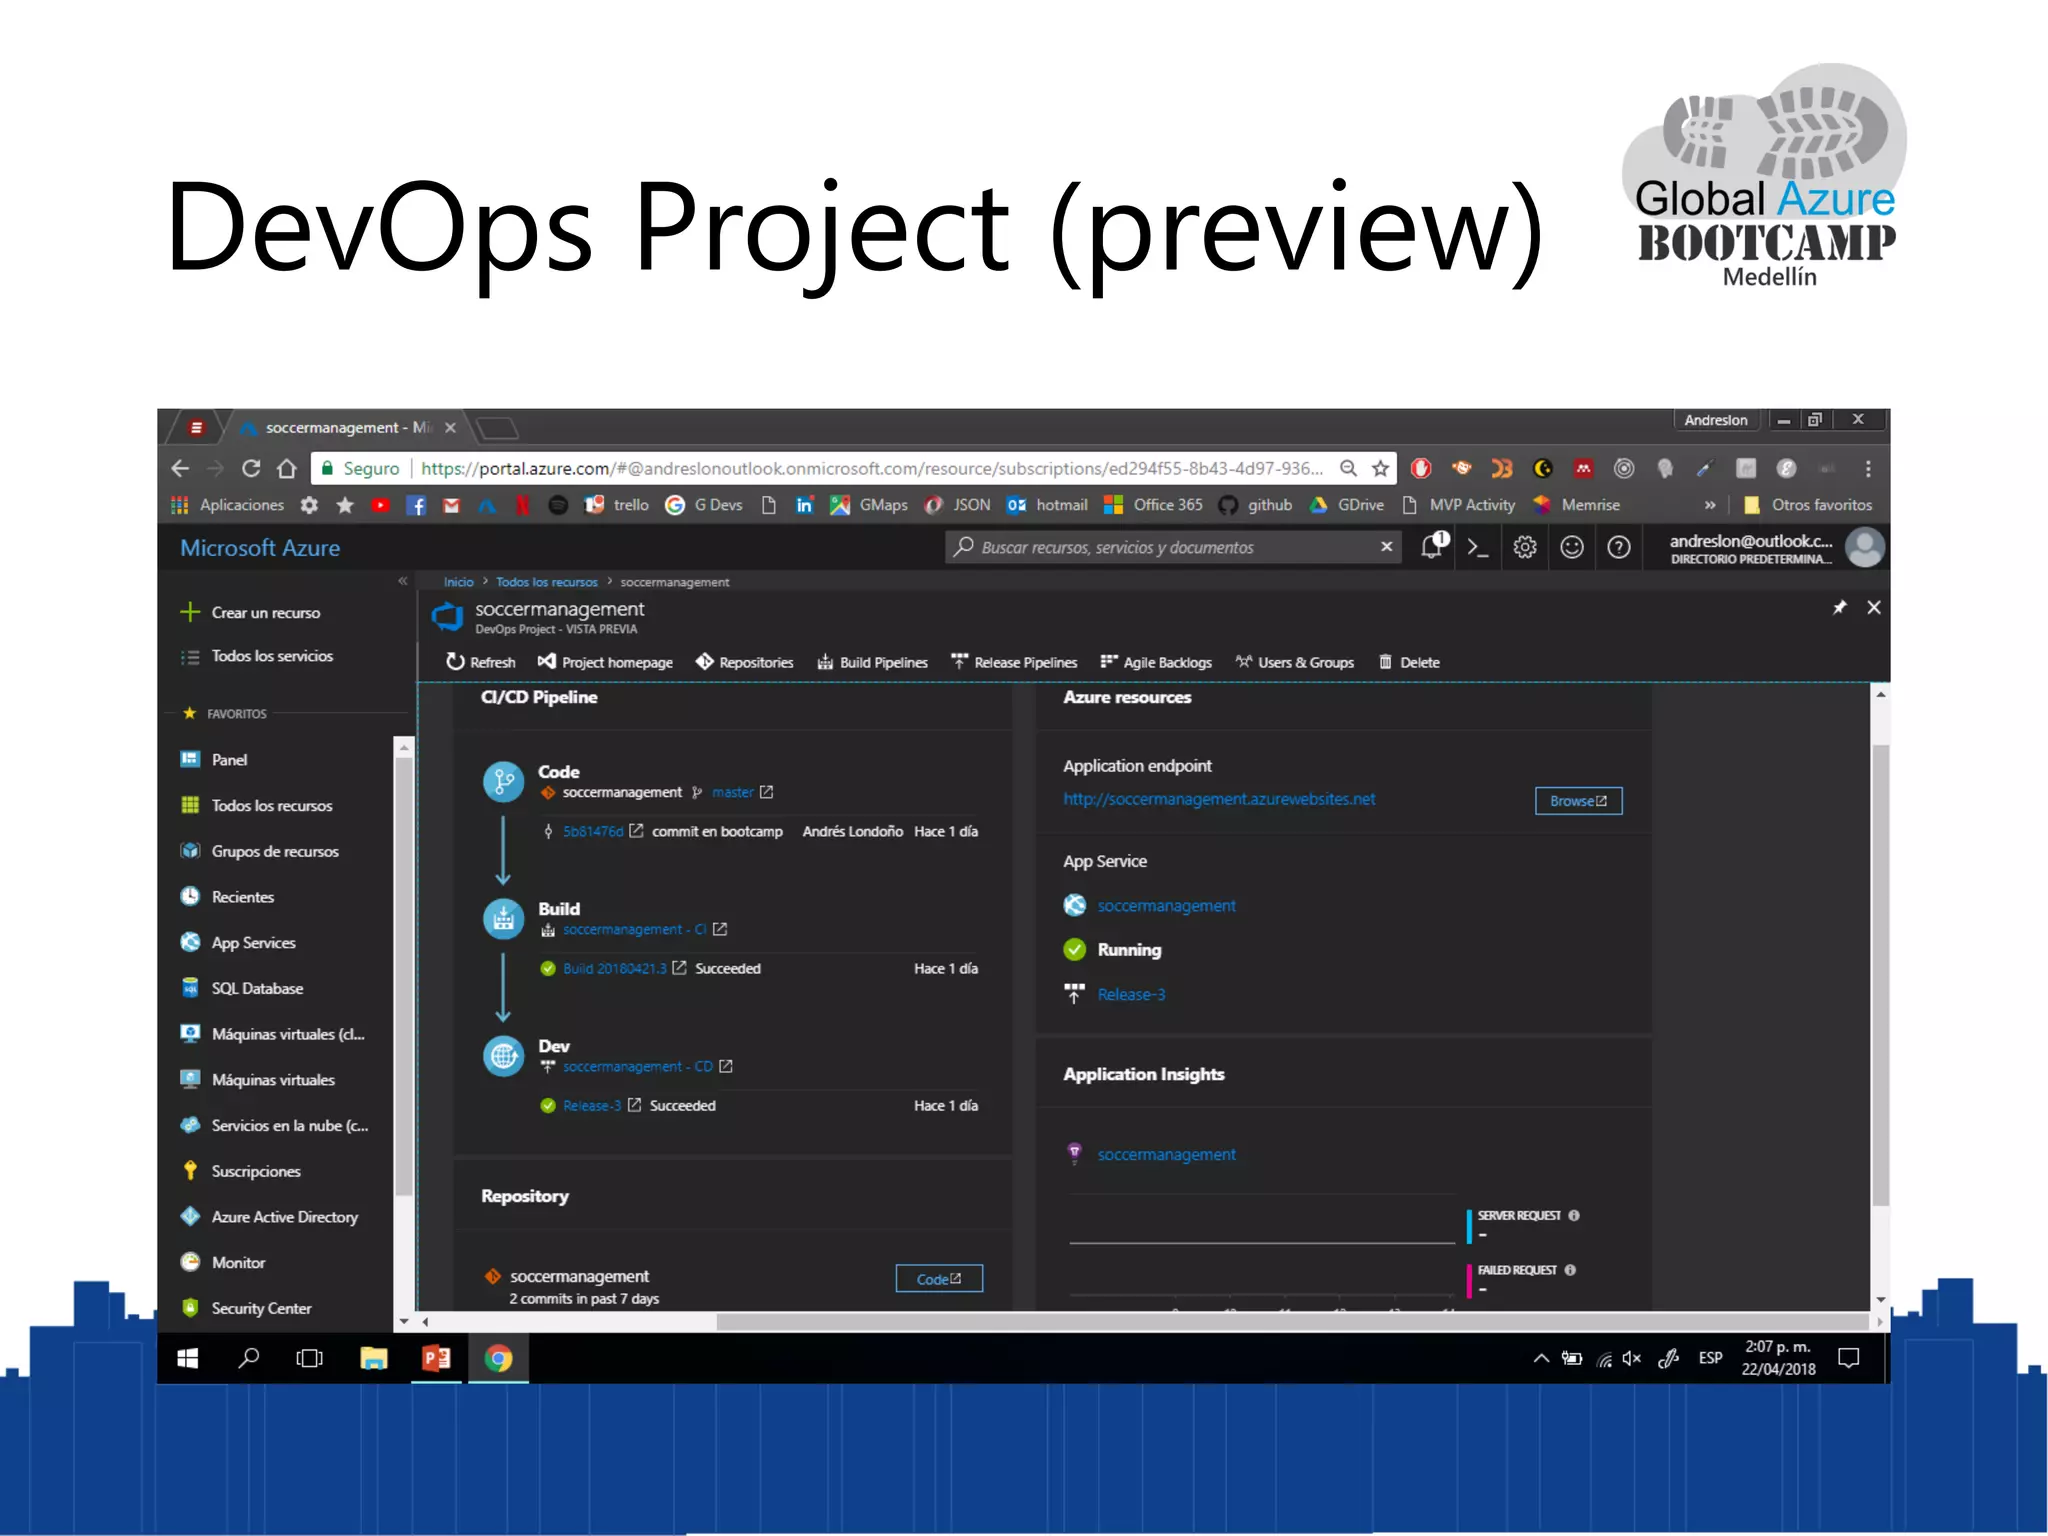Open Release-3 link under App Service
This screenshot has width=2048, height=1536.
pos(1131,994)
